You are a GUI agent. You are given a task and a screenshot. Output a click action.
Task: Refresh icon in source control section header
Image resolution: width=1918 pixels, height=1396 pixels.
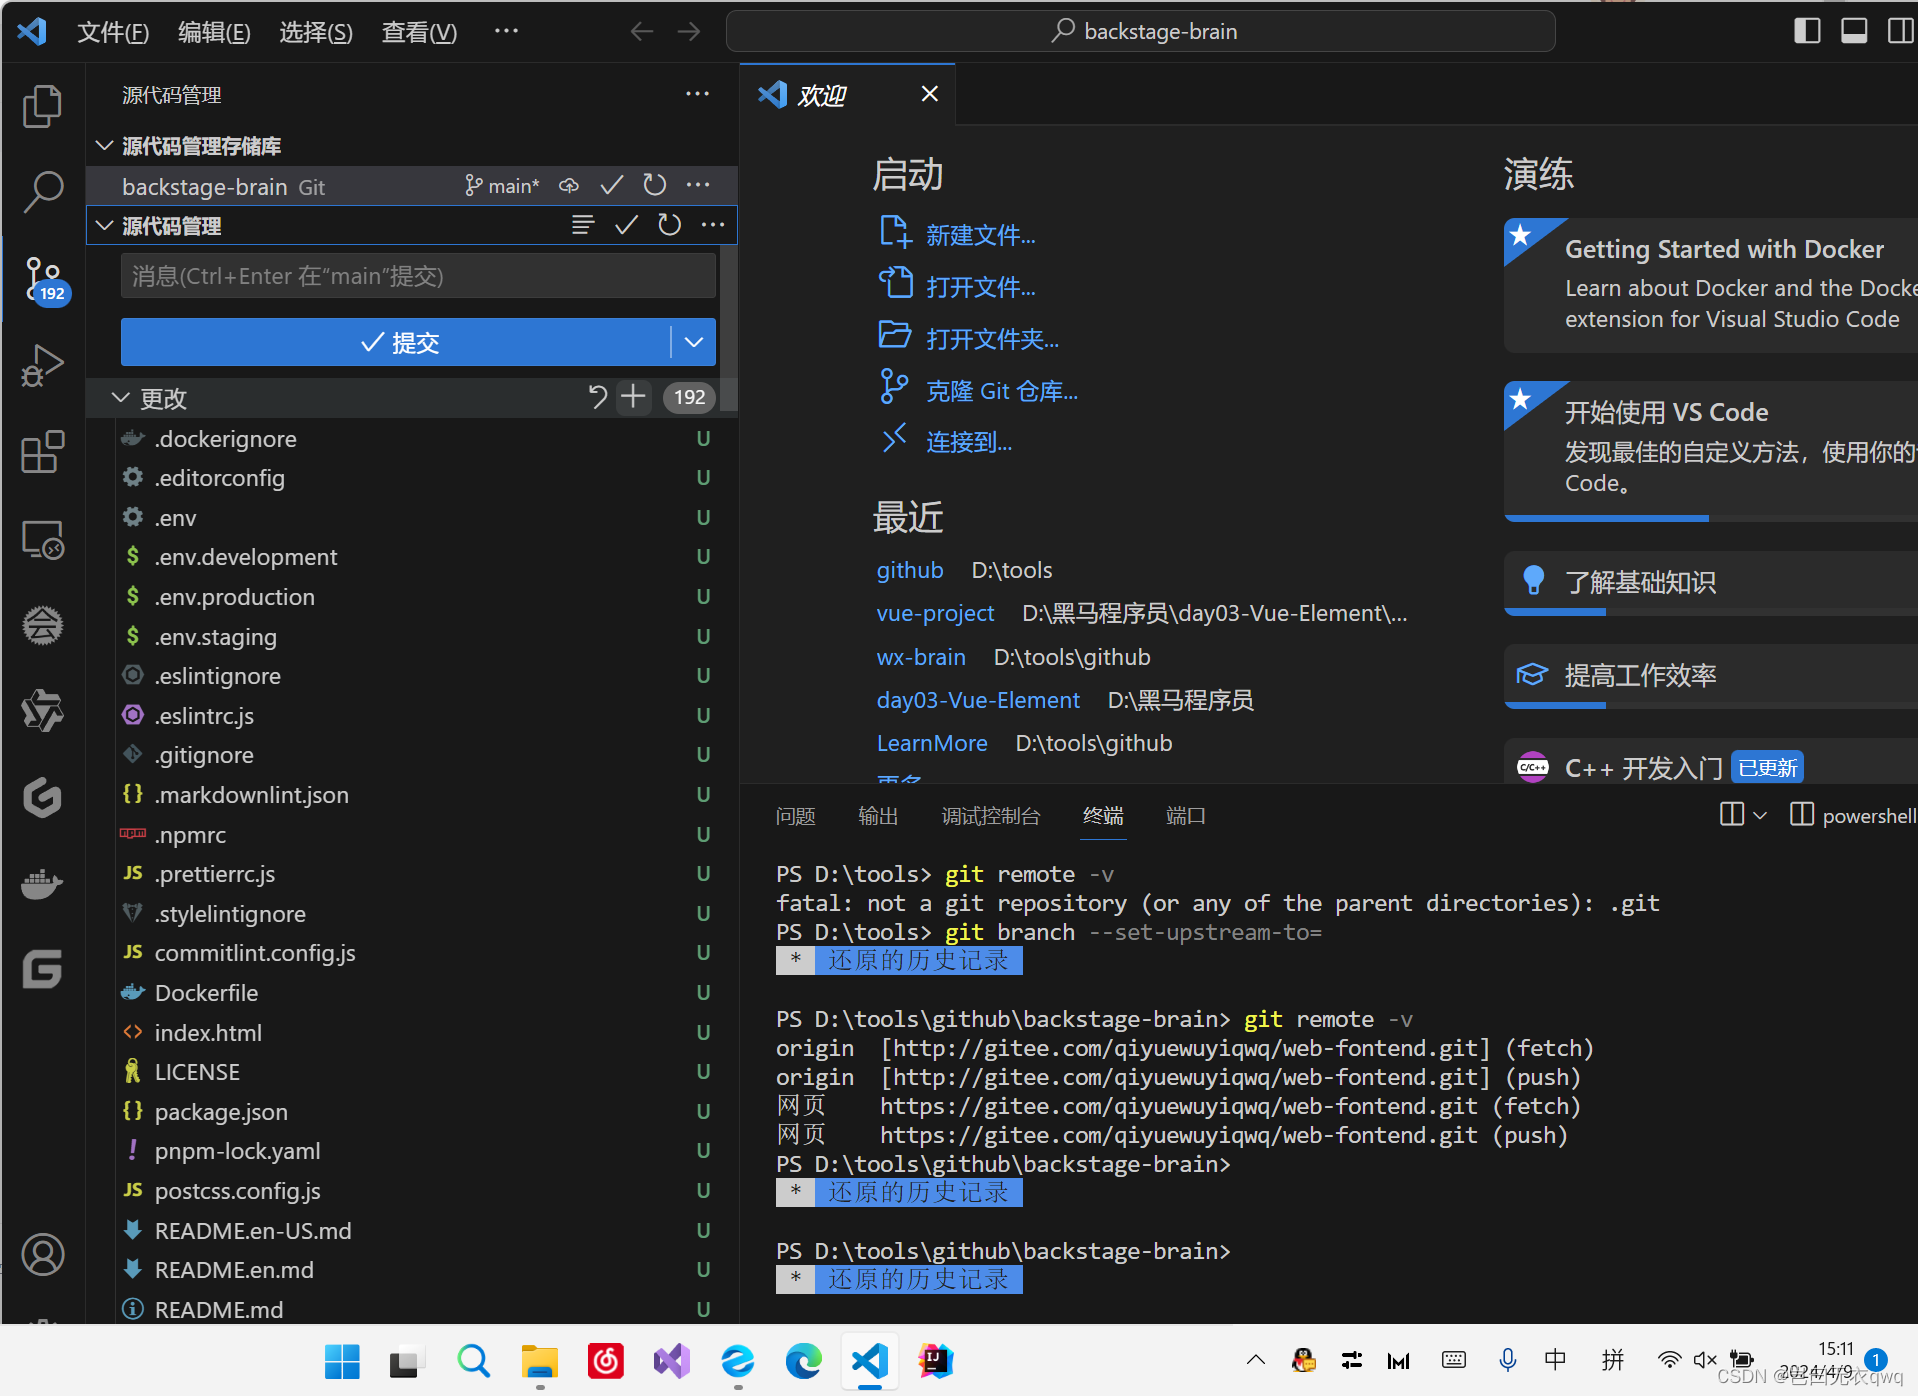(x=670, y=225)
